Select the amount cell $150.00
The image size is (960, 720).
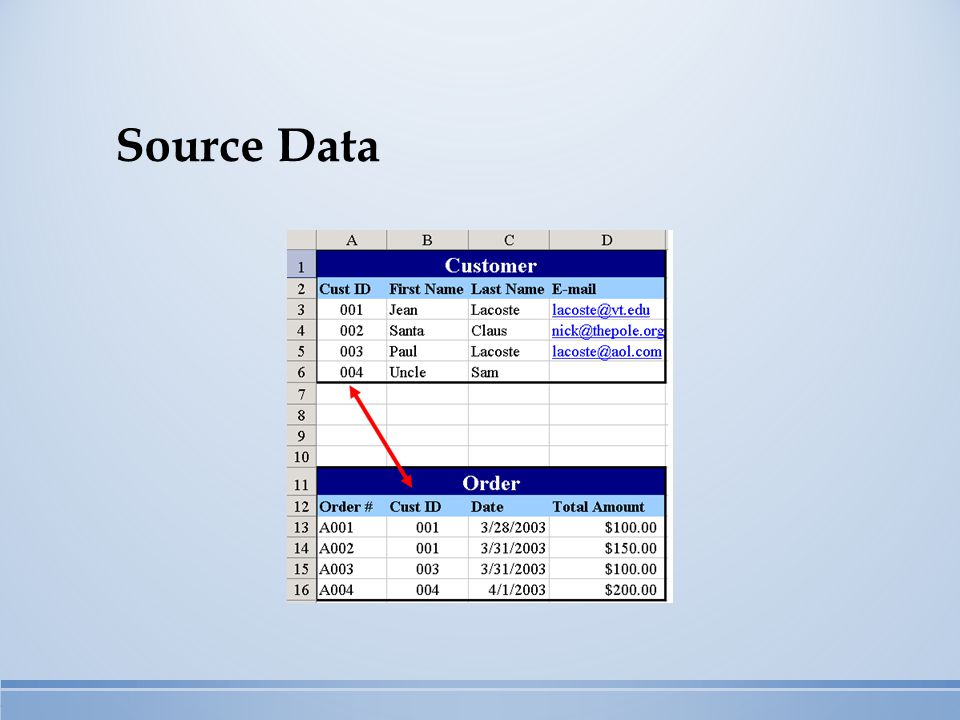click(607, 548)
